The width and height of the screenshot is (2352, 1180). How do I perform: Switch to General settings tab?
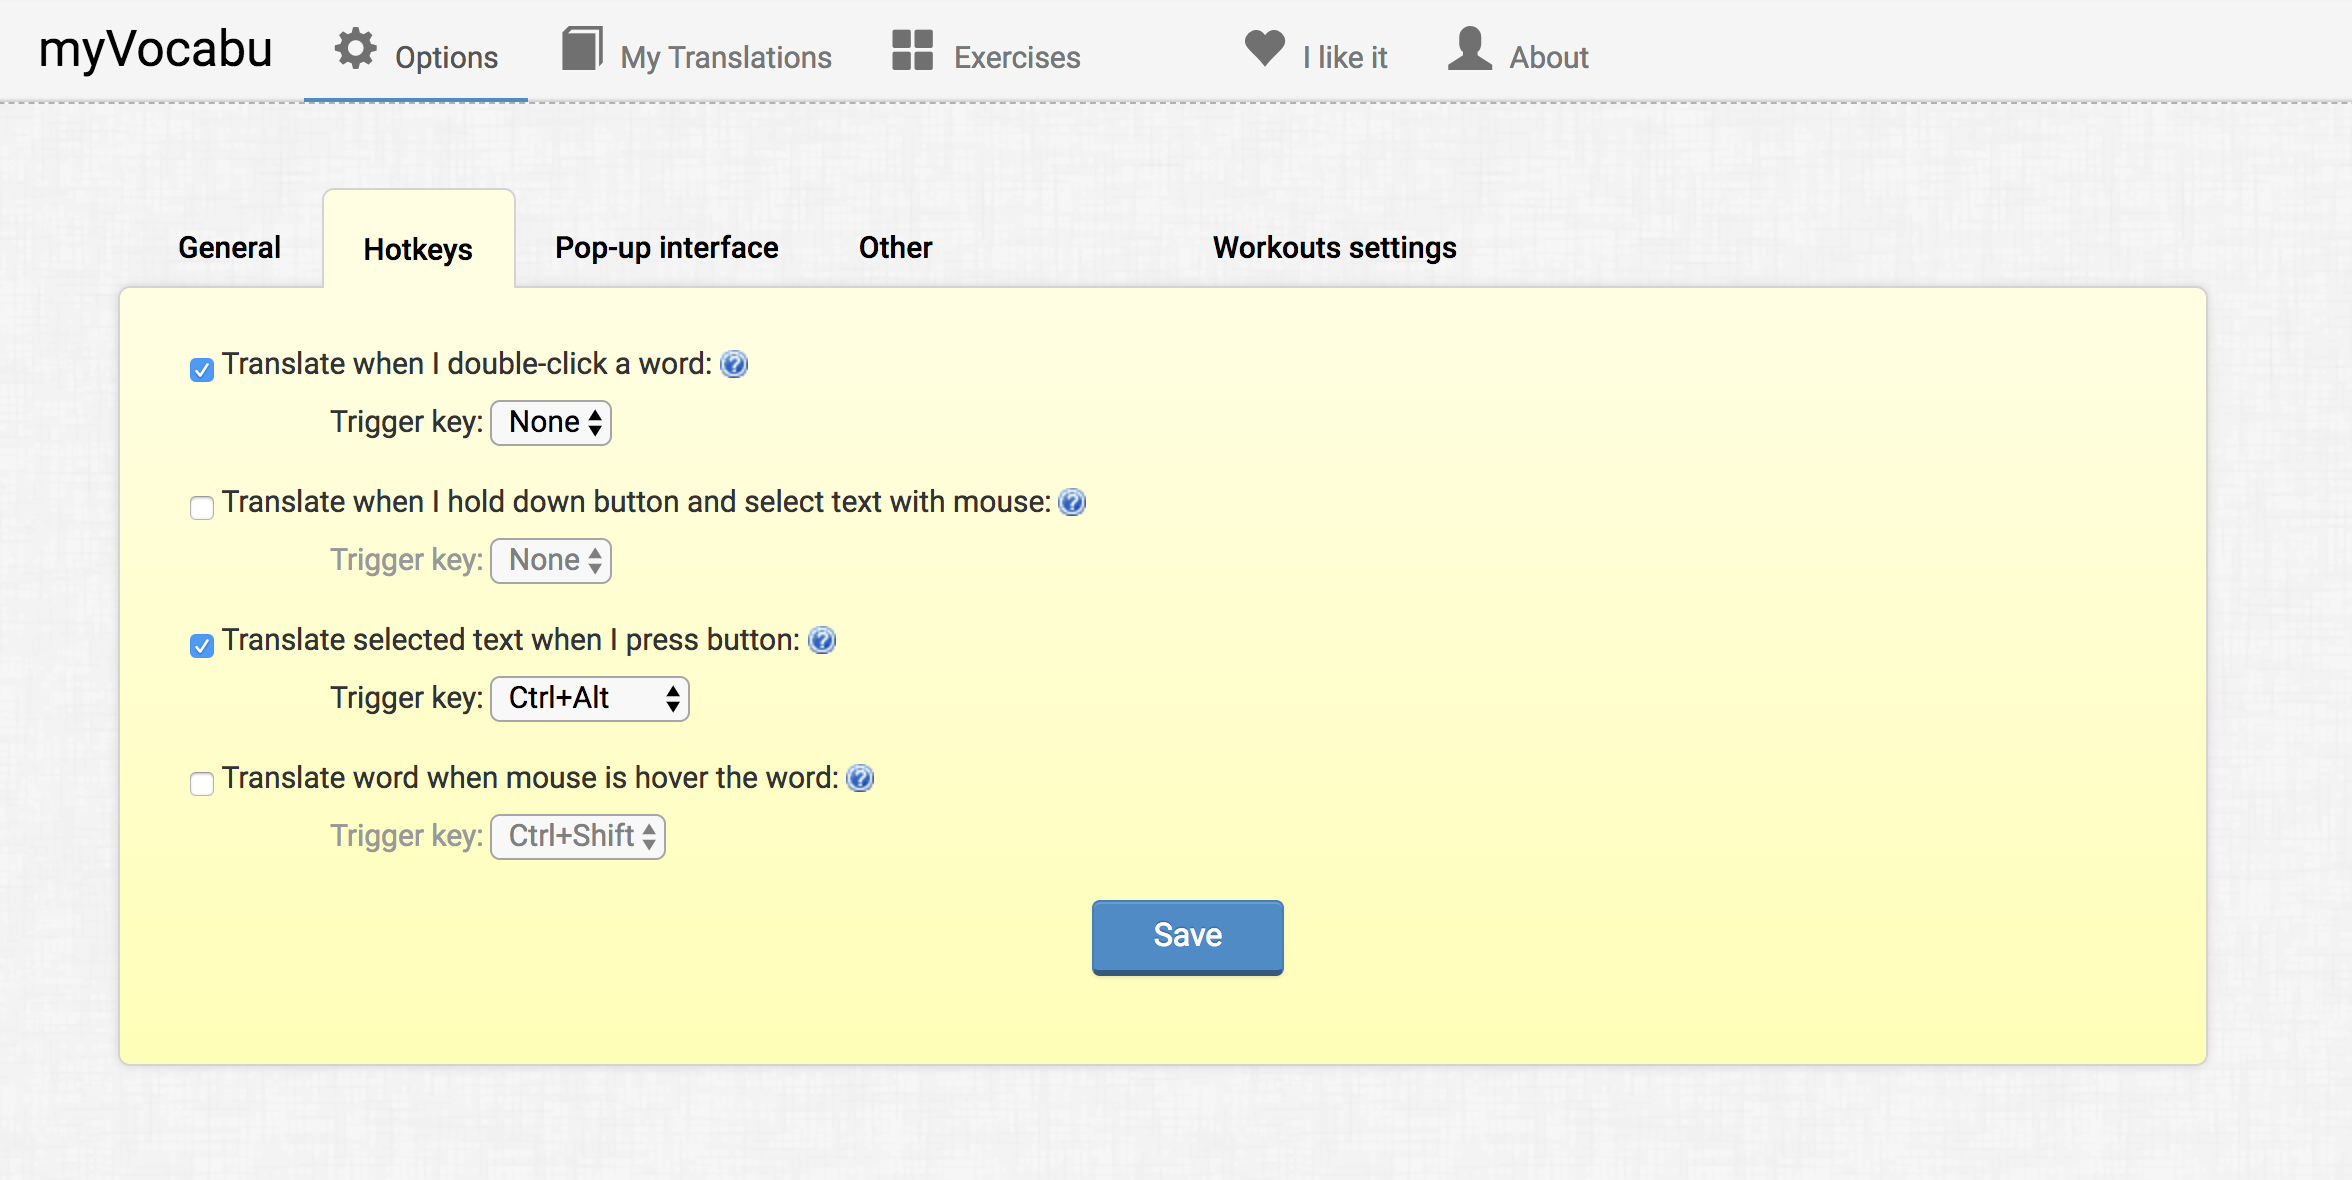pyautogui.click(x=227, y=245)
